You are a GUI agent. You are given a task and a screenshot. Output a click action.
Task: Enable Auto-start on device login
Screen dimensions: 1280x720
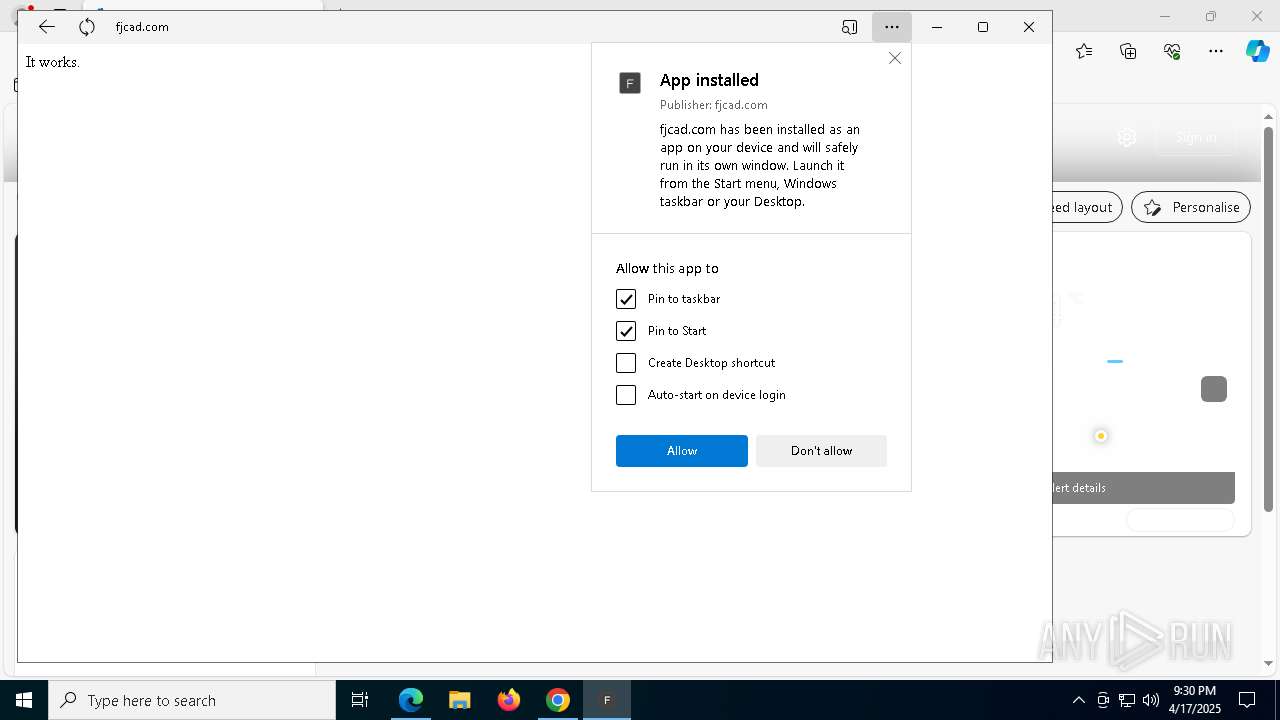tap(626, 395)
